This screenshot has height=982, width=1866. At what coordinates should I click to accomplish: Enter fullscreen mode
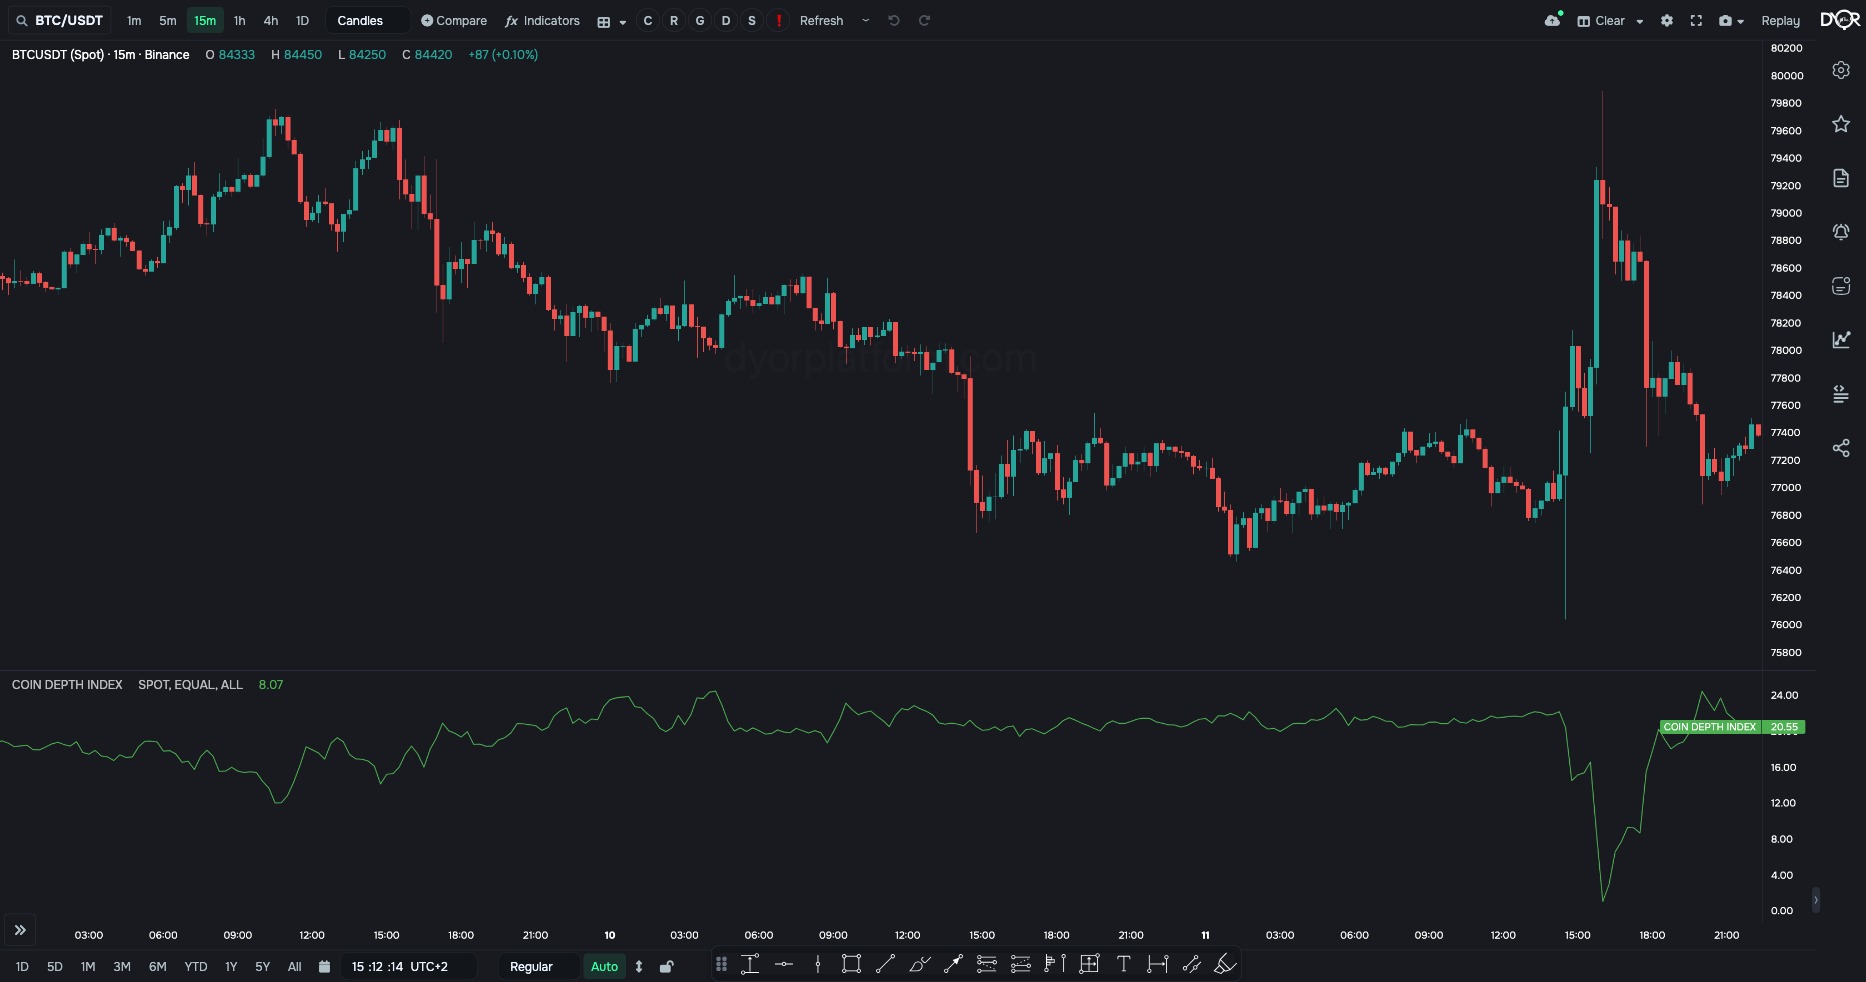coord(1696,20)
